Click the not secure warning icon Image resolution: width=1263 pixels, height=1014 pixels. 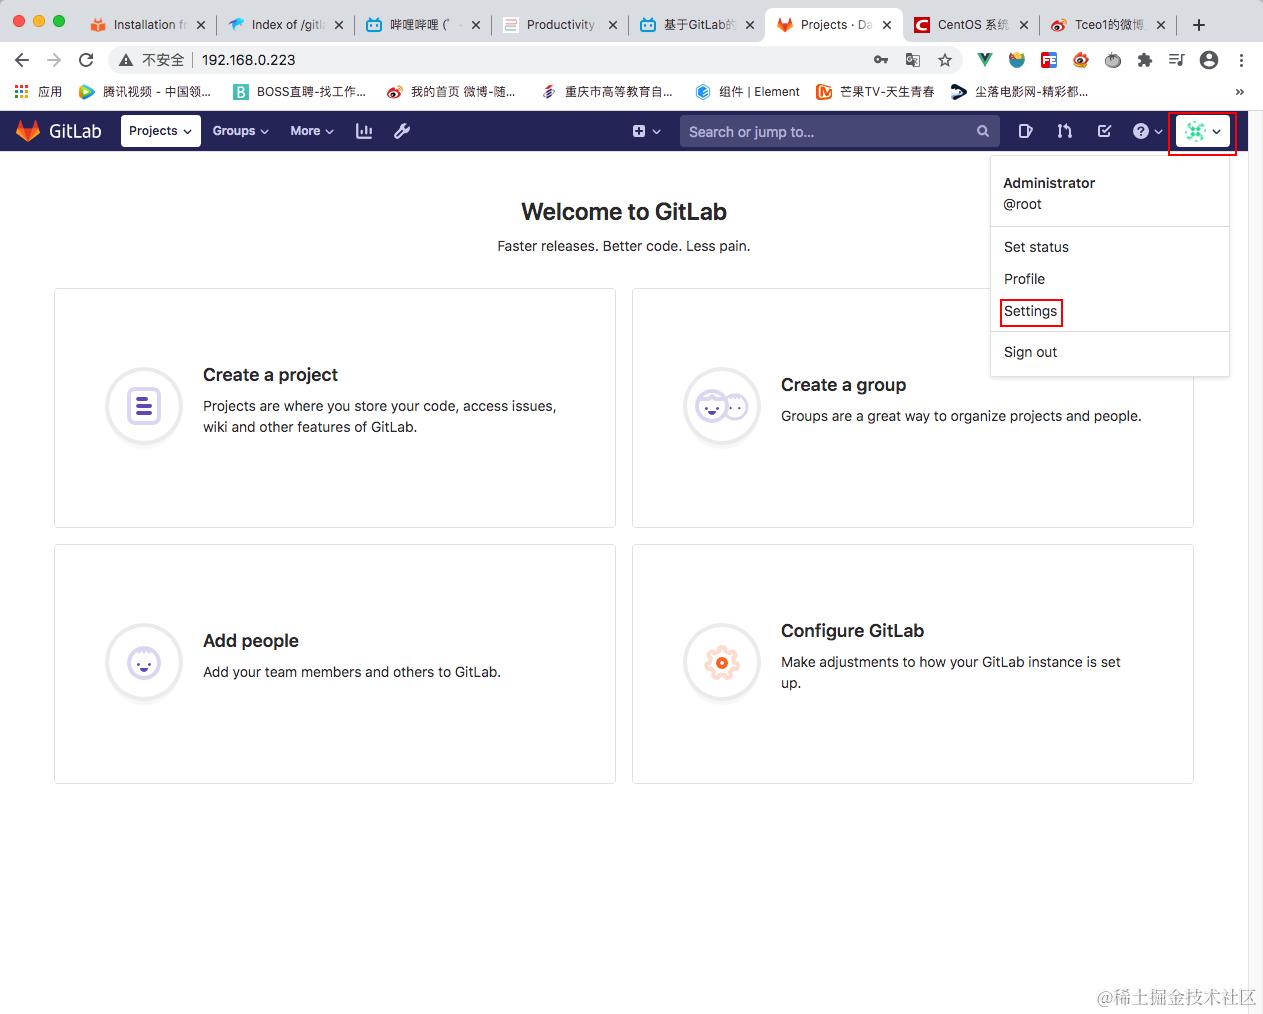click(x=126, y=60)
